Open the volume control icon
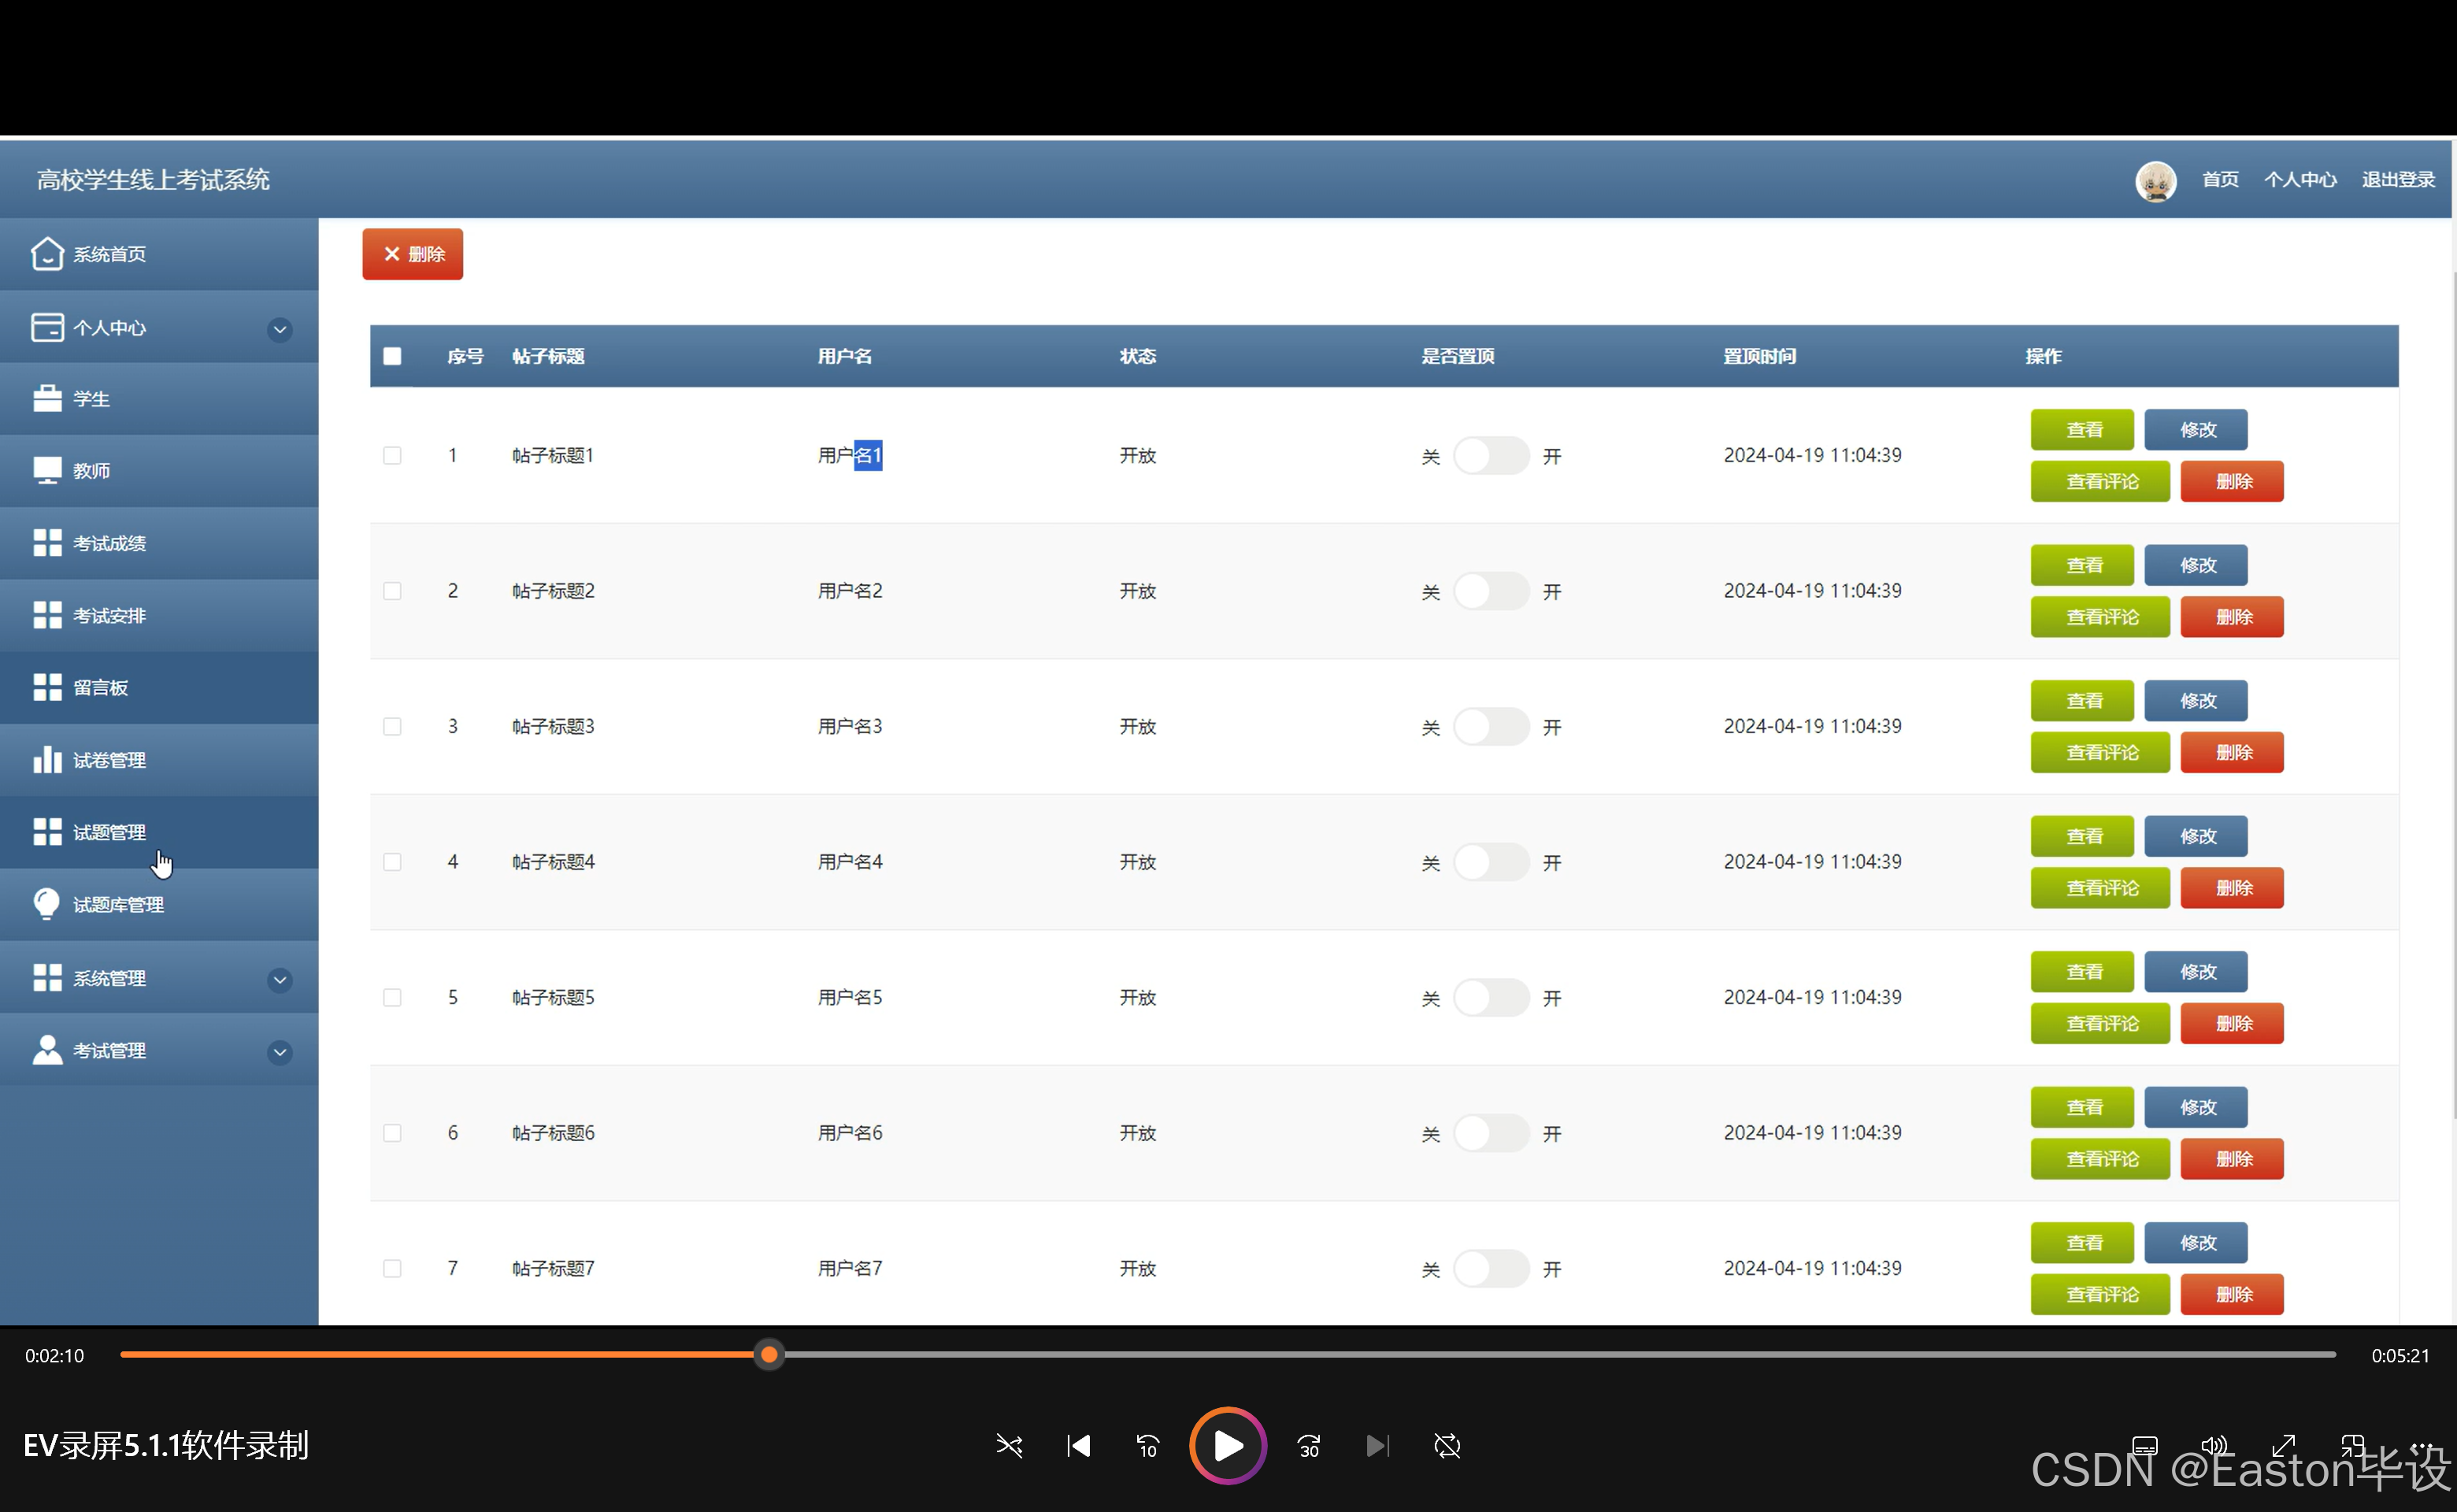 2213,1446
